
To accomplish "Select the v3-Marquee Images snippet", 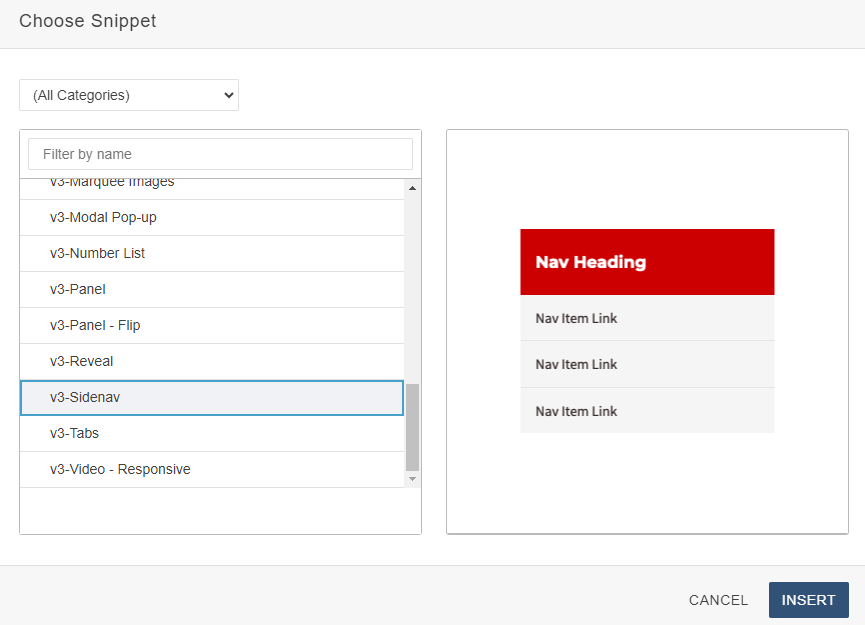I will pyautogui.click(x=112, y=184).
